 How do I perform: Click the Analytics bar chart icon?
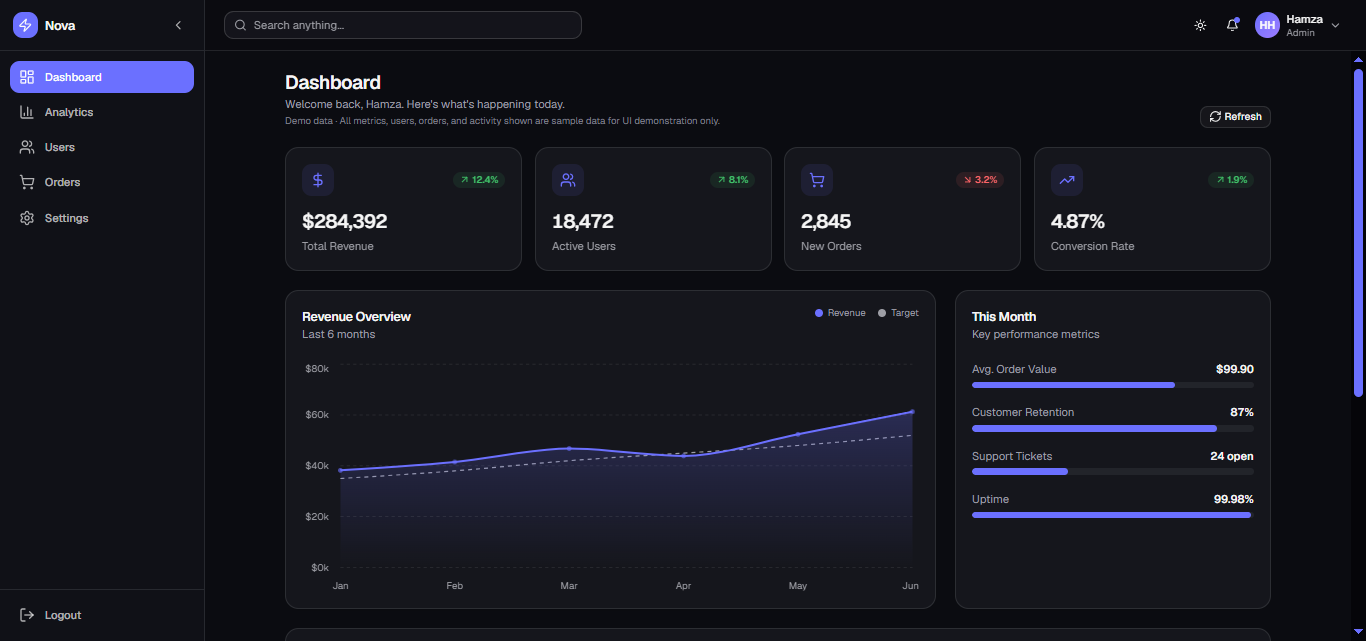click(27, 112)
